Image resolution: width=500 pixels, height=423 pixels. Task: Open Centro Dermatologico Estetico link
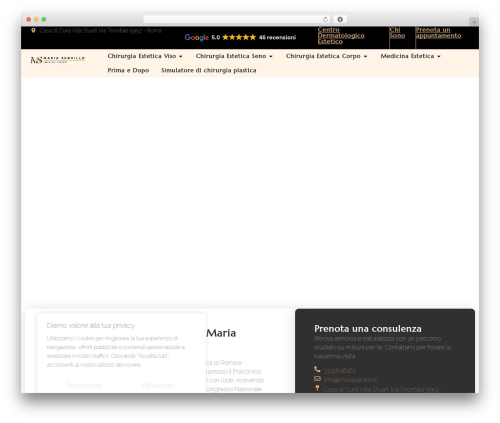click(341, 36)
